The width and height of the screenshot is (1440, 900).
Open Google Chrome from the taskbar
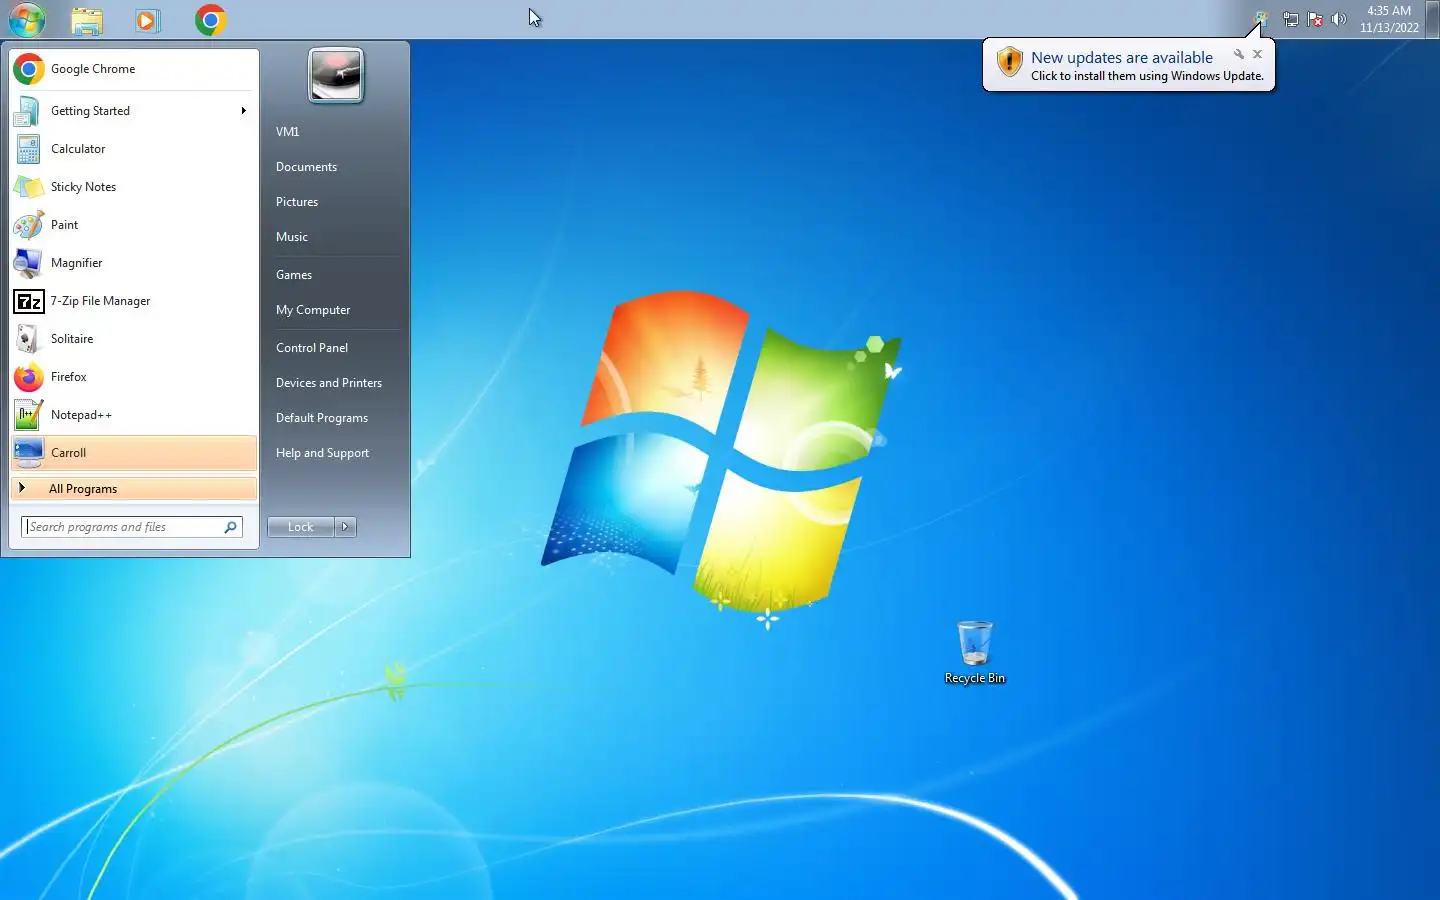pyautogui.click(x=210, y=20)
